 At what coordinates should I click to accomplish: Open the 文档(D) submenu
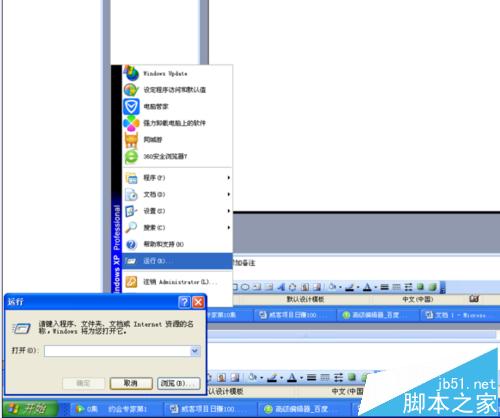click(x=177, y=194)
